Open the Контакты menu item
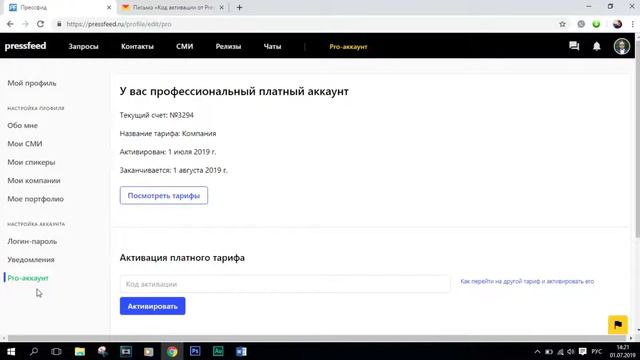 [137, 47]
